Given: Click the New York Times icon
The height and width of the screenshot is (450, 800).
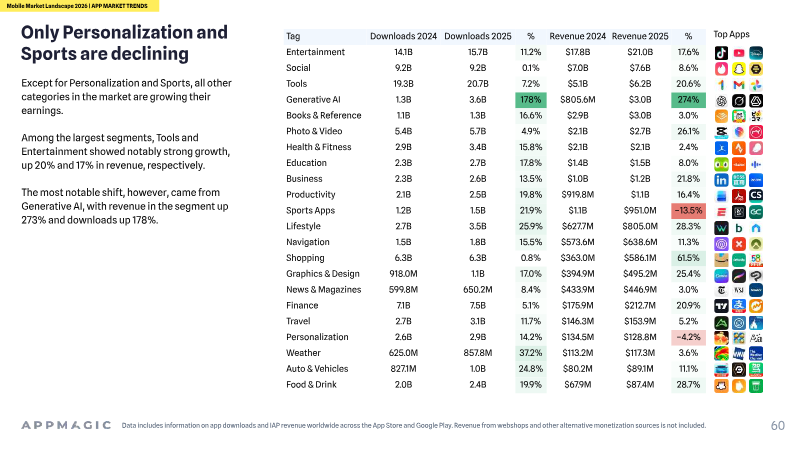Looking at the screenshot, I should point(721,291).
